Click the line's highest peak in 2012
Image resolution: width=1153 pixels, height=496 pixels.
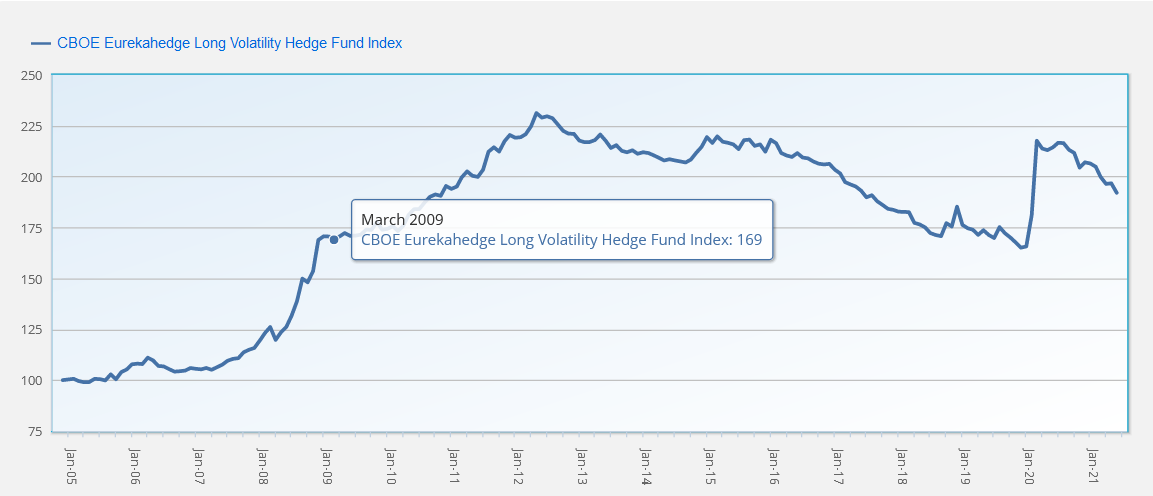tap(537, 113)
